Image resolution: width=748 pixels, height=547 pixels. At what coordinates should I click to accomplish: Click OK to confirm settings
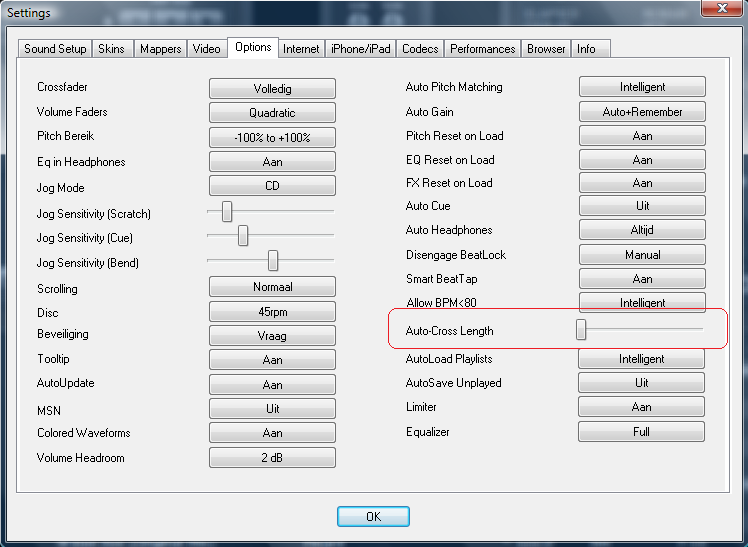tap(373, 516)
